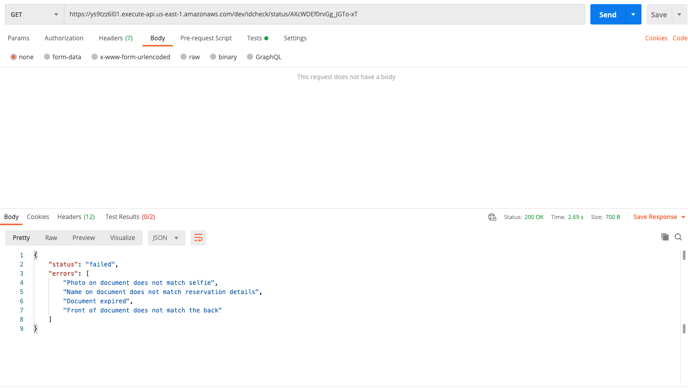Open the Send options arrow
The height and width of the screenshot is (388, 688).
point(633,14)
